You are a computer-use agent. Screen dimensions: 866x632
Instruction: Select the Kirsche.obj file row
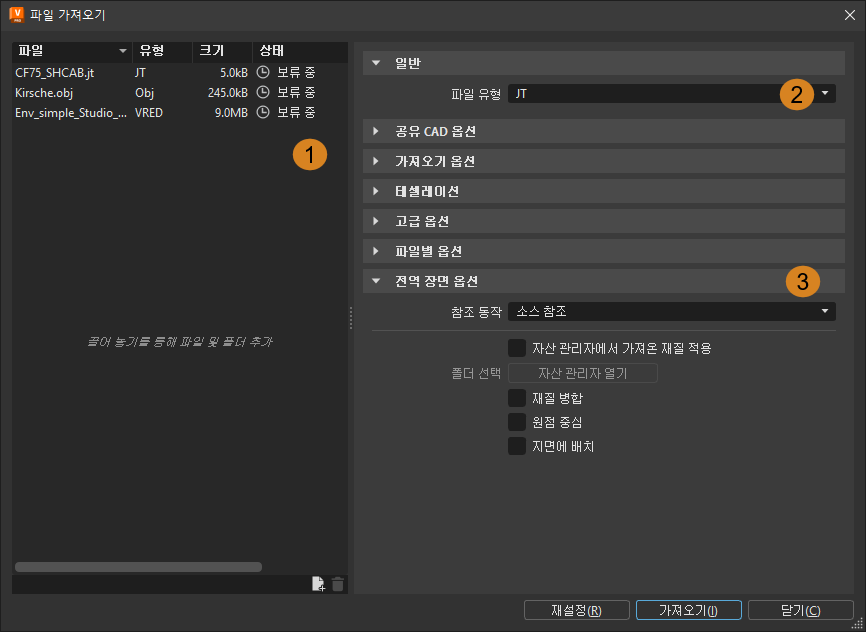pyautogui.click(x=180, y=92)
